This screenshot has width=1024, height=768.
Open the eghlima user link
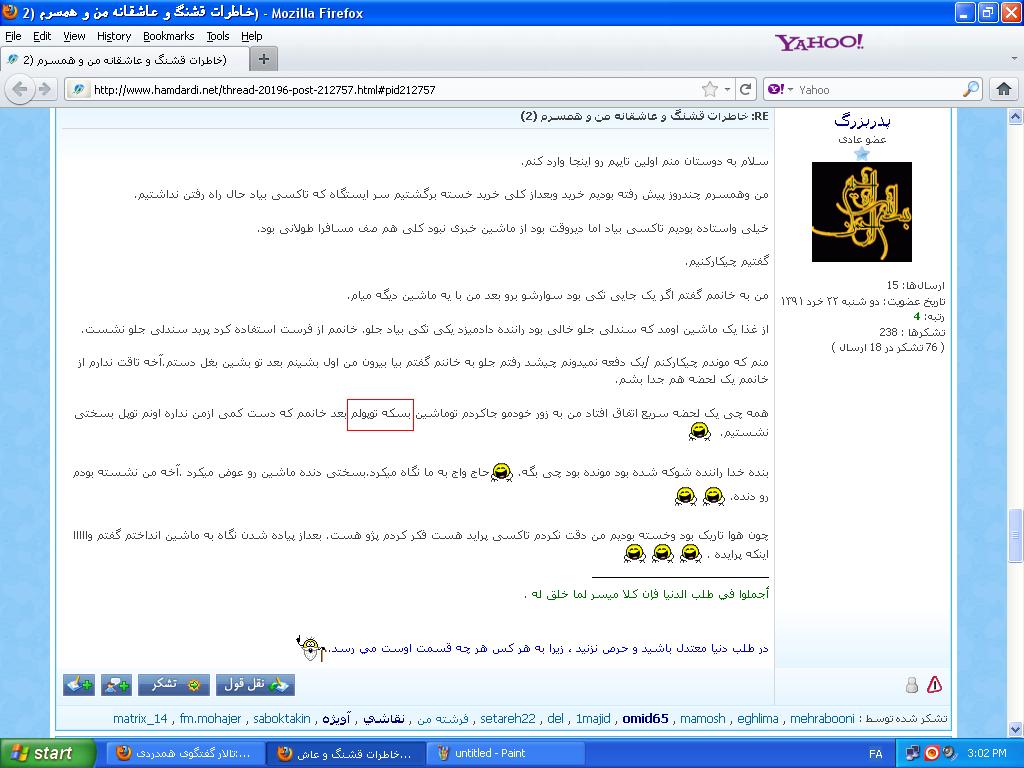(x=758, y=718)
